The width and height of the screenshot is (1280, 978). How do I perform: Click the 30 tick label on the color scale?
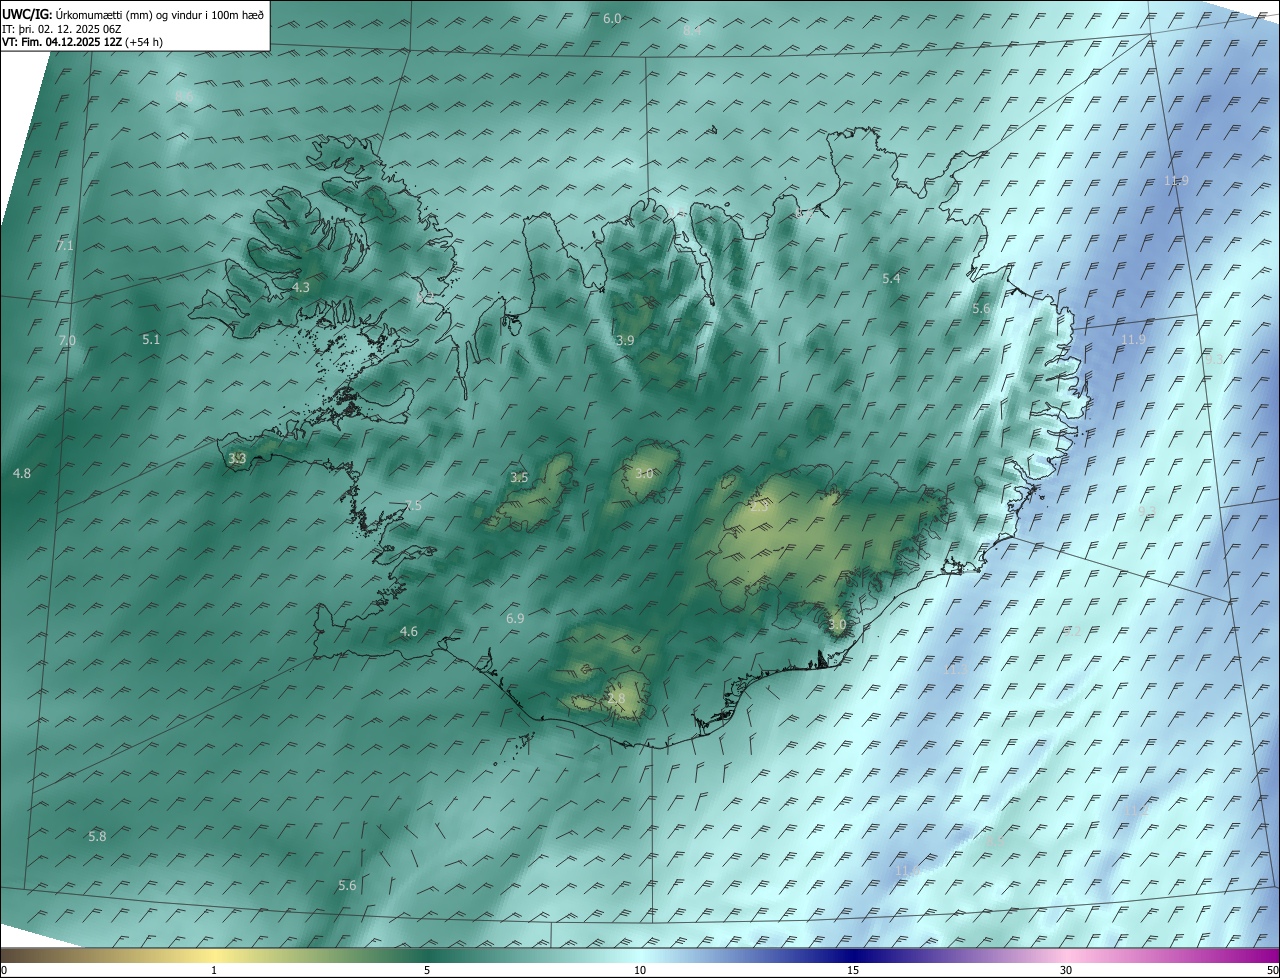1066,971
